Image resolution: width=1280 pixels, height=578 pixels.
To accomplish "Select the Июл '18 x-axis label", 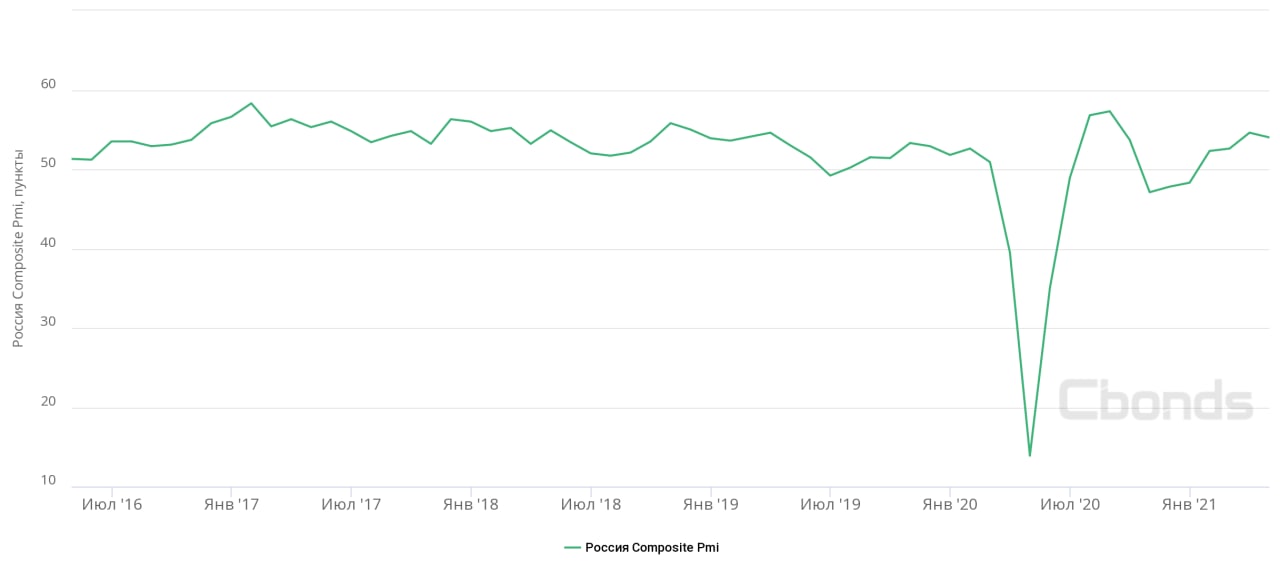I will coord(591,505).
